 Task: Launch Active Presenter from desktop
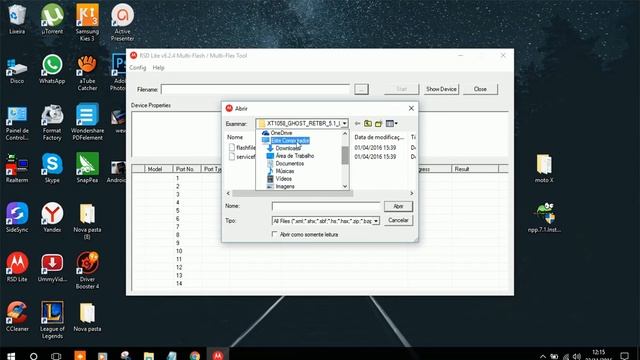point(122,22)
